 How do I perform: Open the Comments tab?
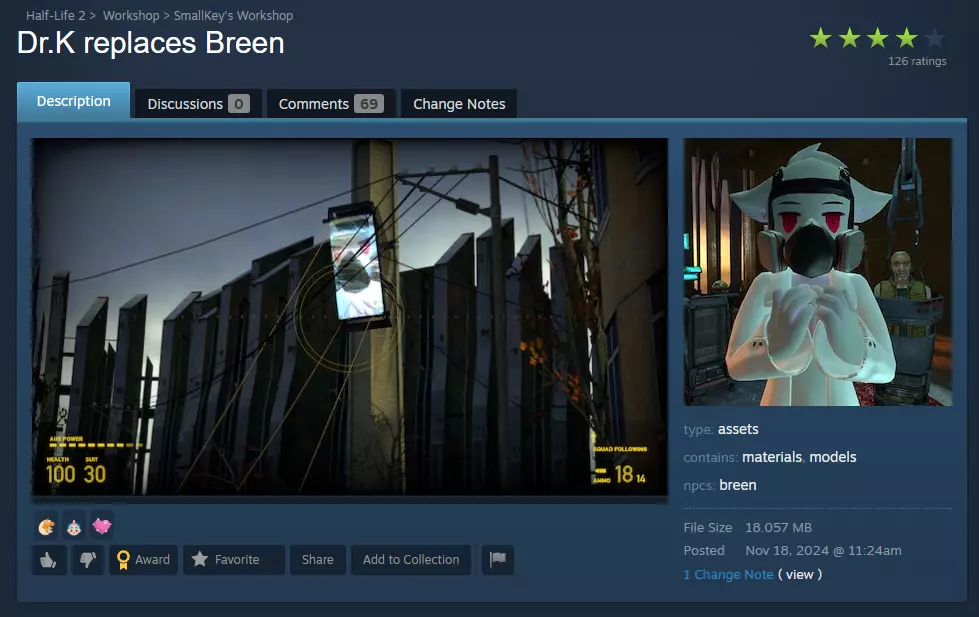tap(331, 104)
